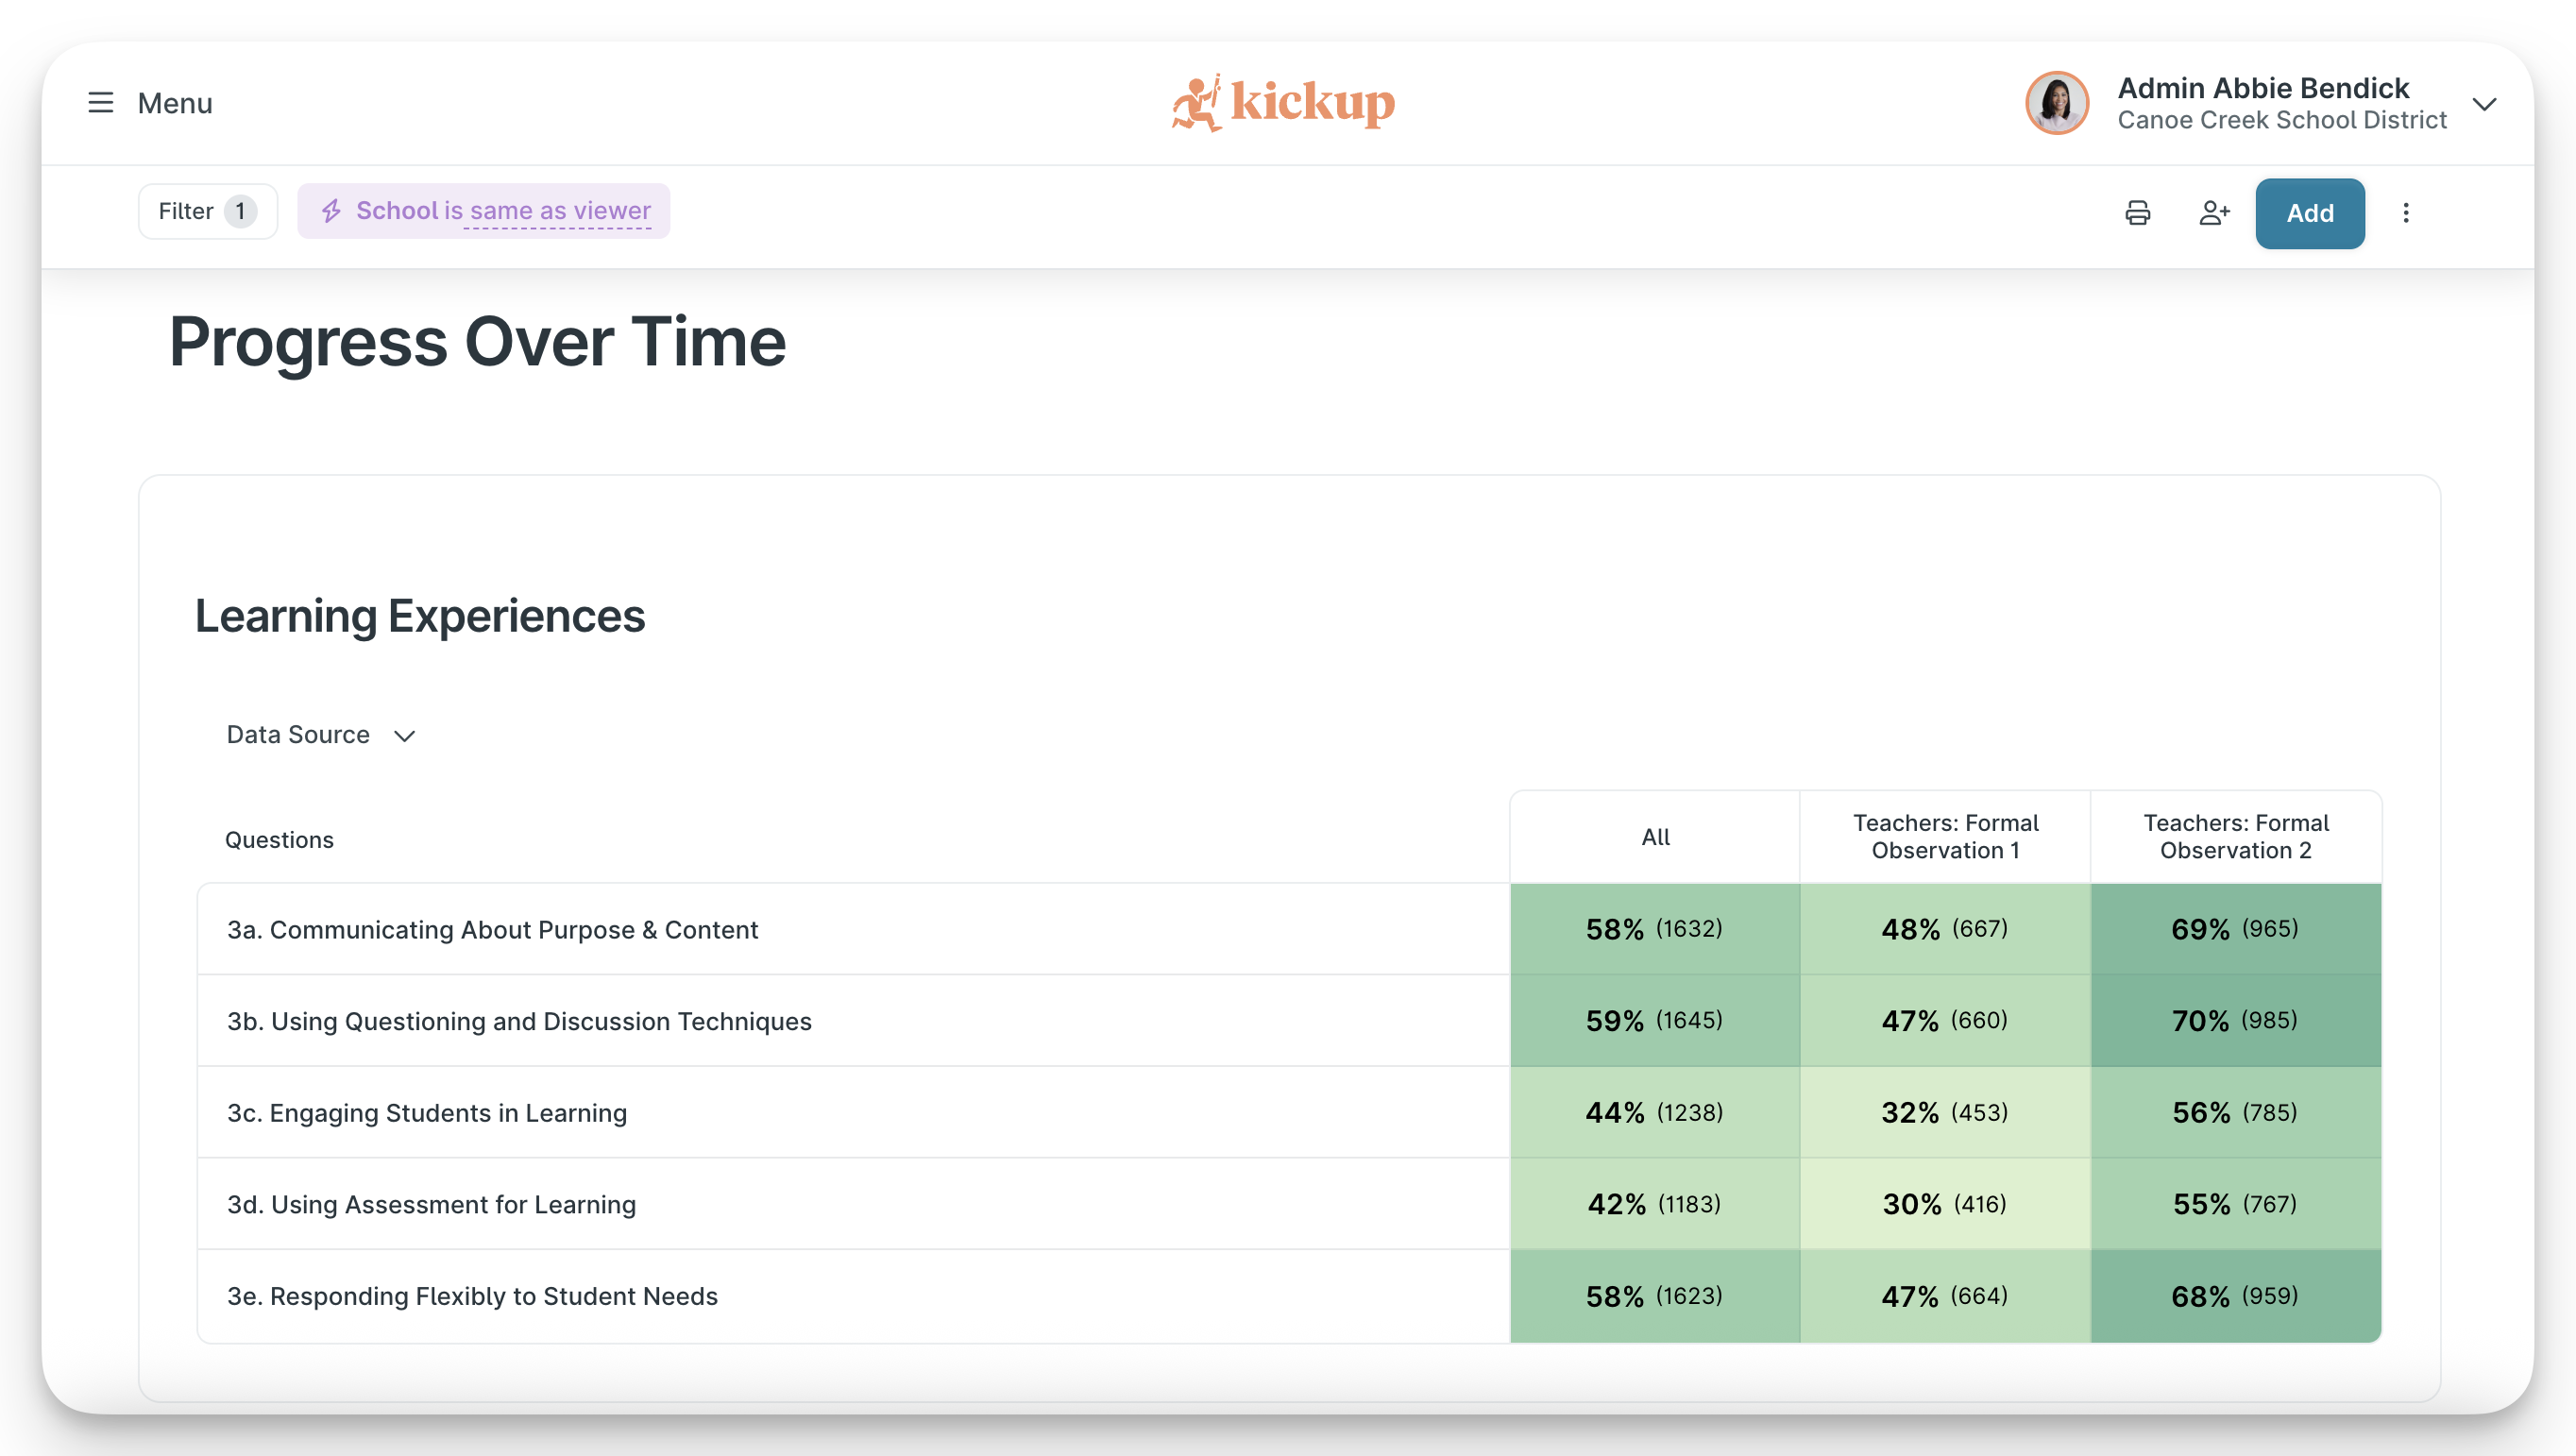Click Abbie Bendick's profile avatar
Image resolution: width=2576 pixels, height=1456 pixels.
click(2056, 103)
